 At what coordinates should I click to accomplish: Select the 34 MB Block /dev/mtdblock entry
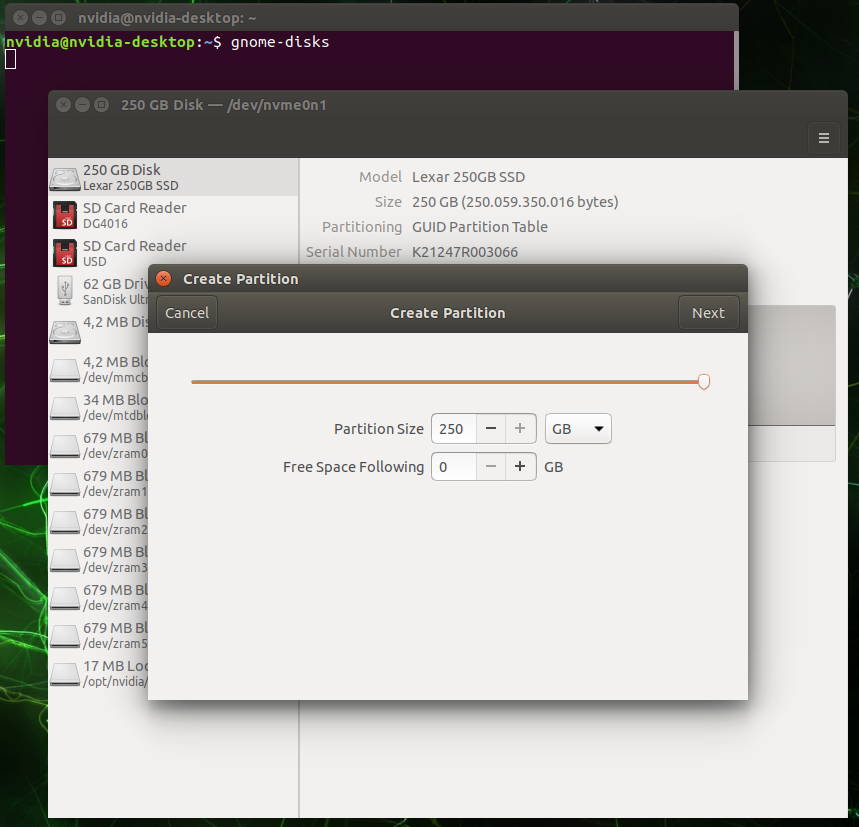pos(99,407)
